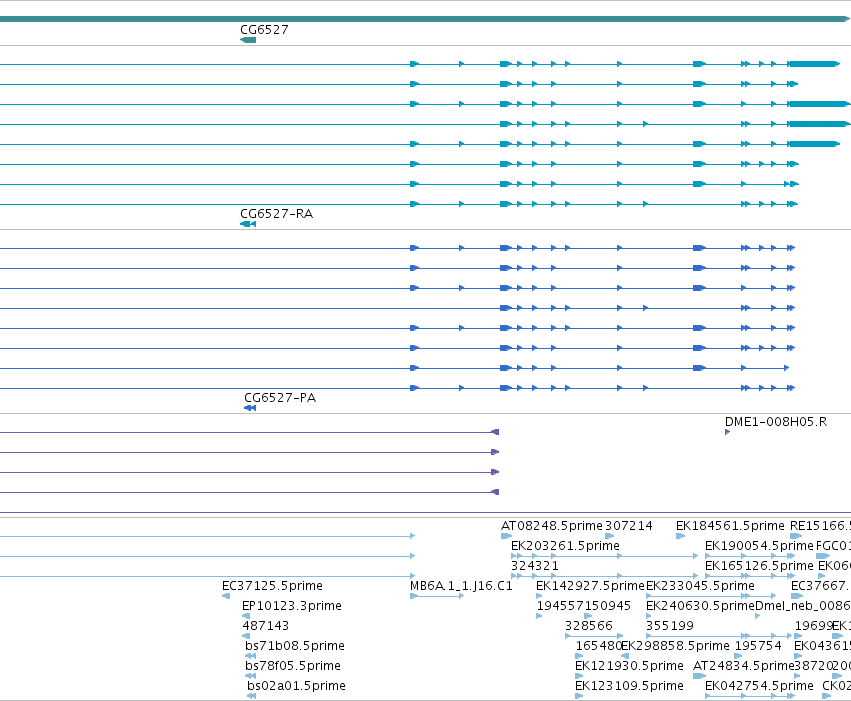Select the arrow glyph under 487143
Image resolution: width=851 pixels, height=701 pixels.
click(246, 636)
